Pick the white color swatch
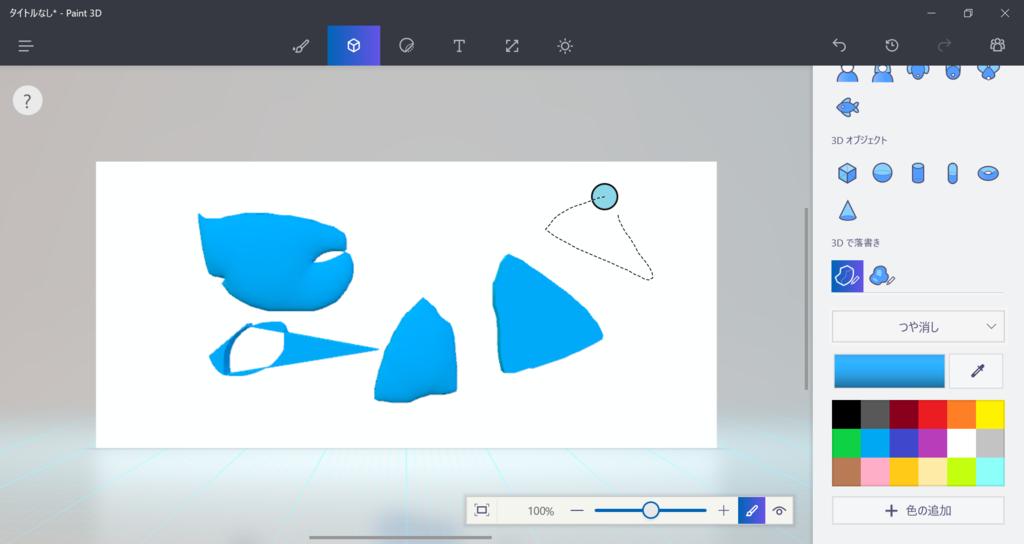Screen dimensions: 1024x544 pyautogui.click(x=961, y=443)
